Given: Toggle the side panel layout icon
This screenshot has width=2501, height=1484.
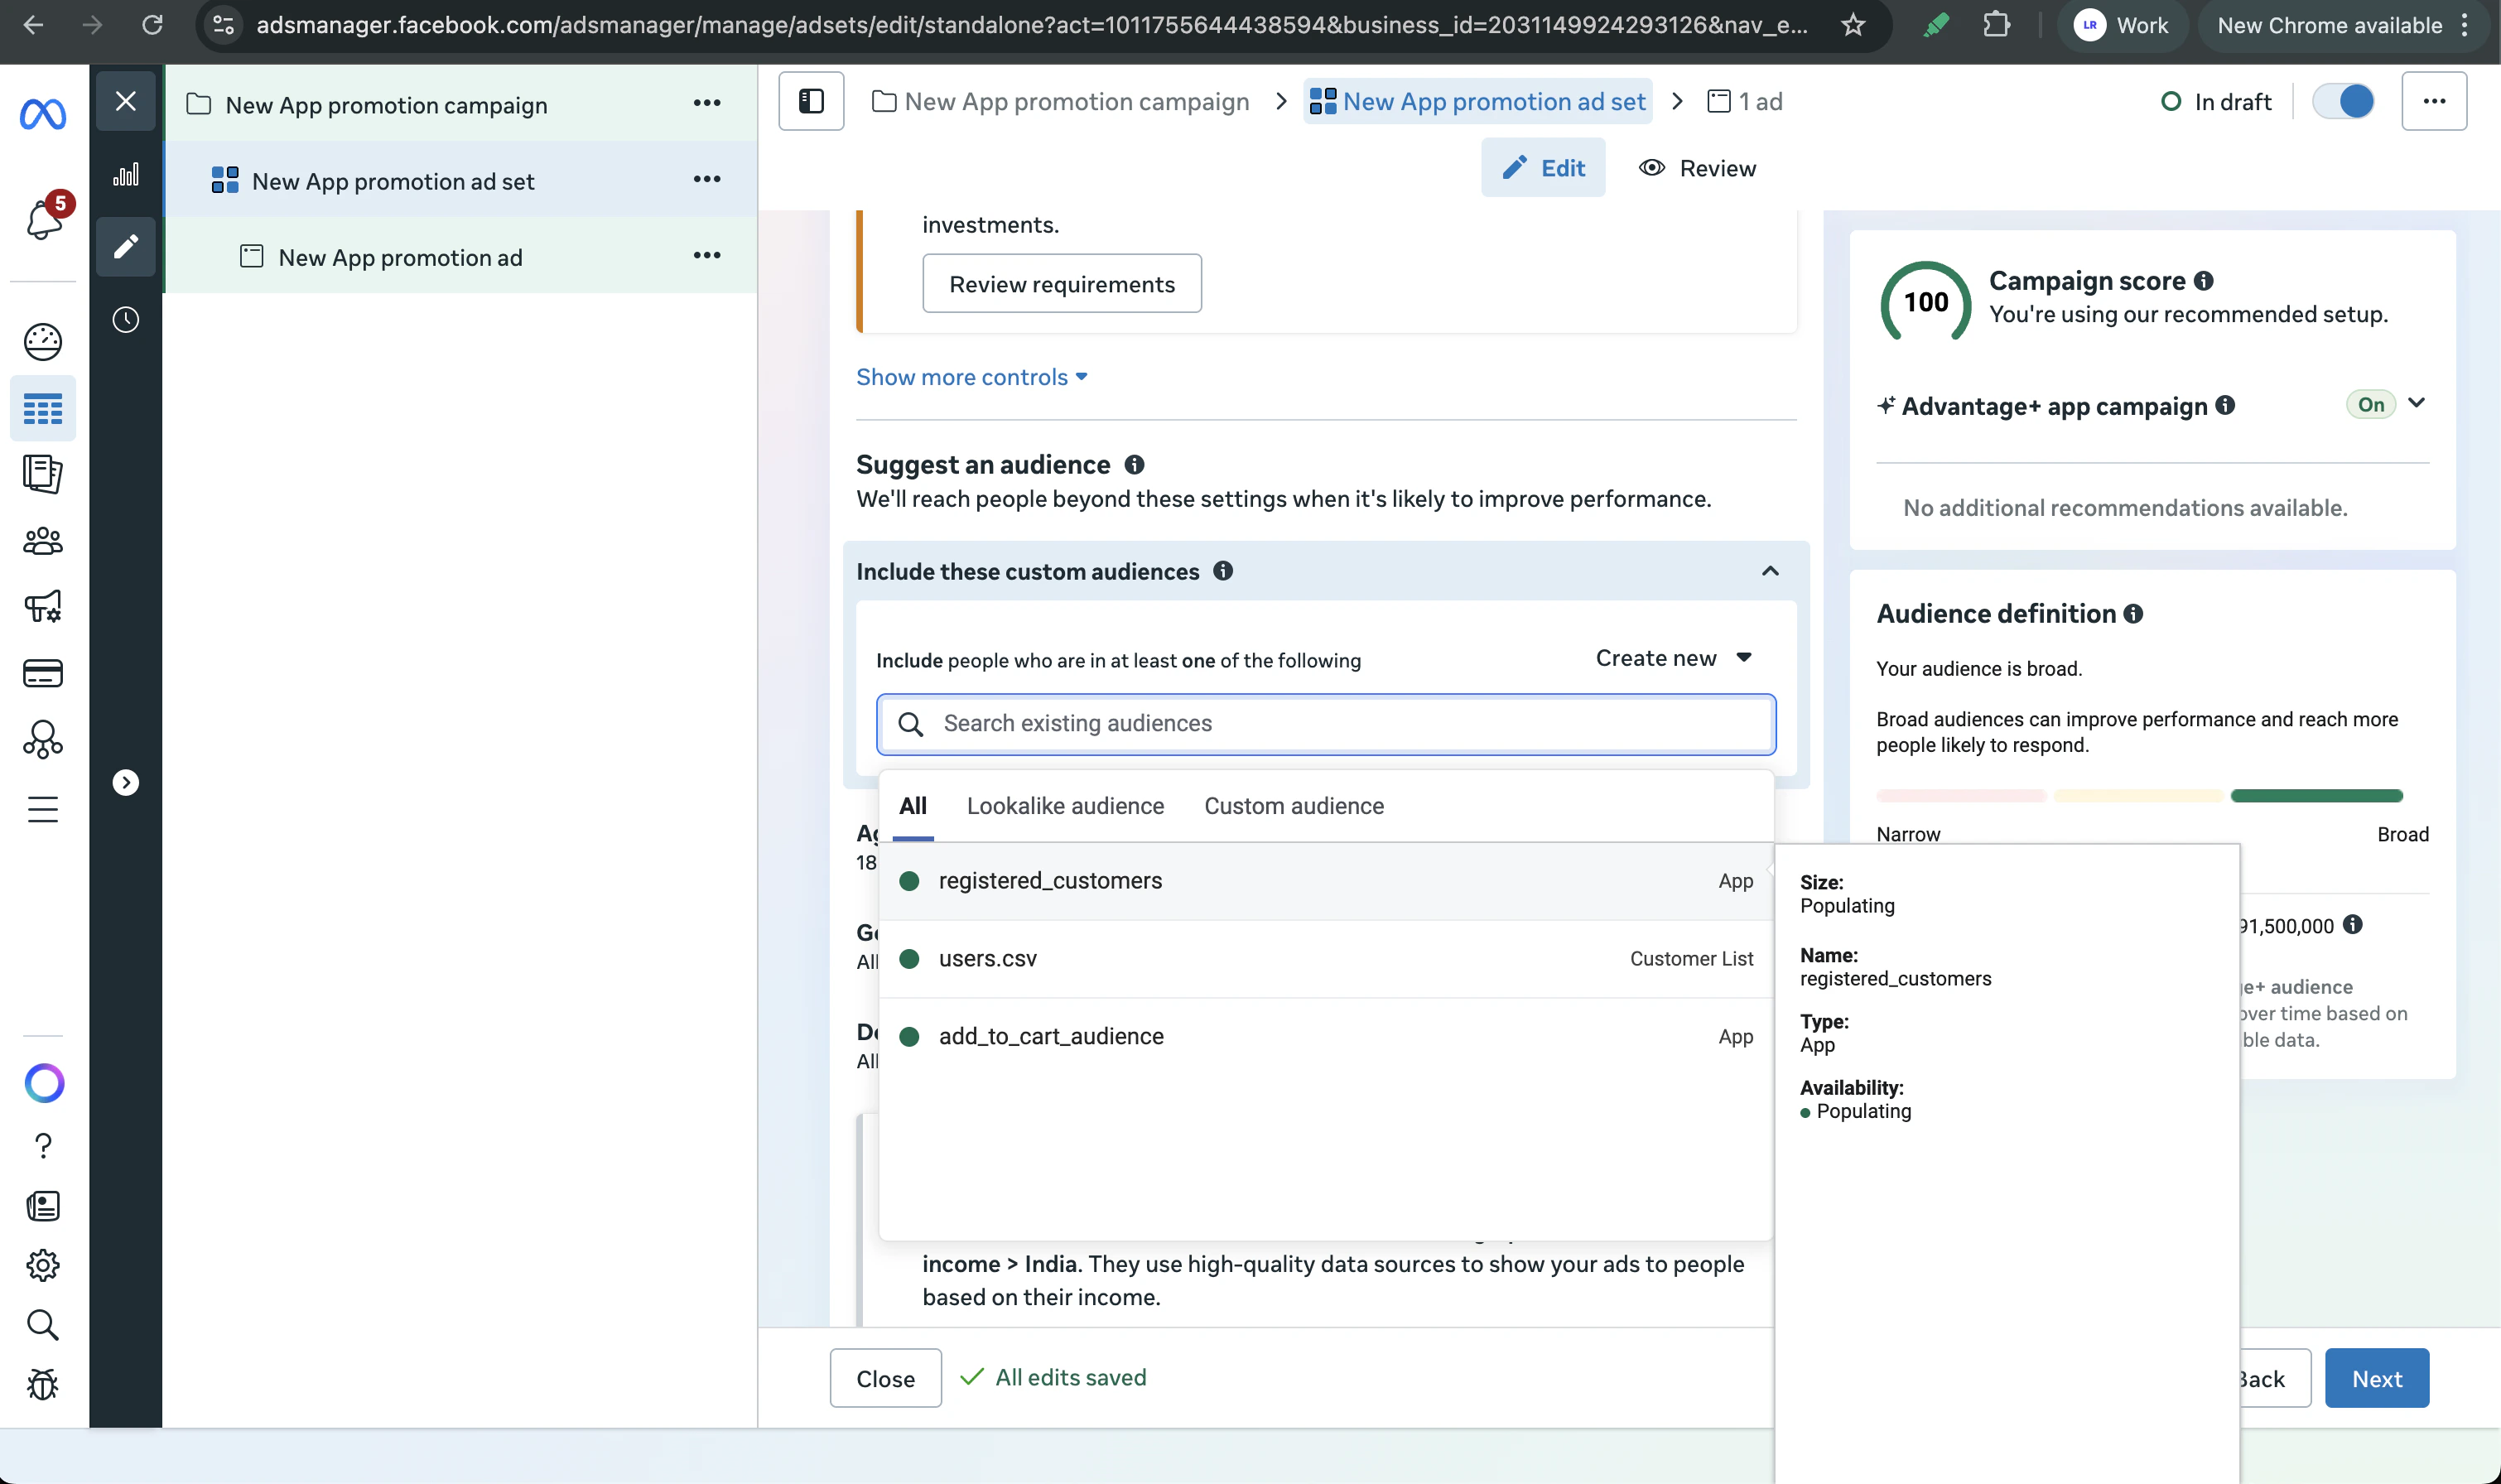Looking at the screenshot, I should (x=811, y=101).
